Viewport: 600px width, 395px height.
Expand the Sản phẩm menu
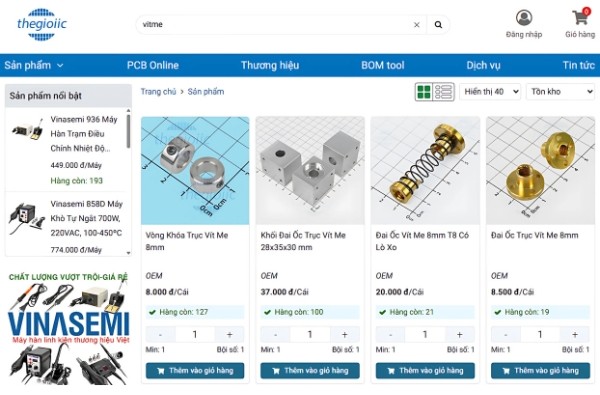click(x=34, y=65)
